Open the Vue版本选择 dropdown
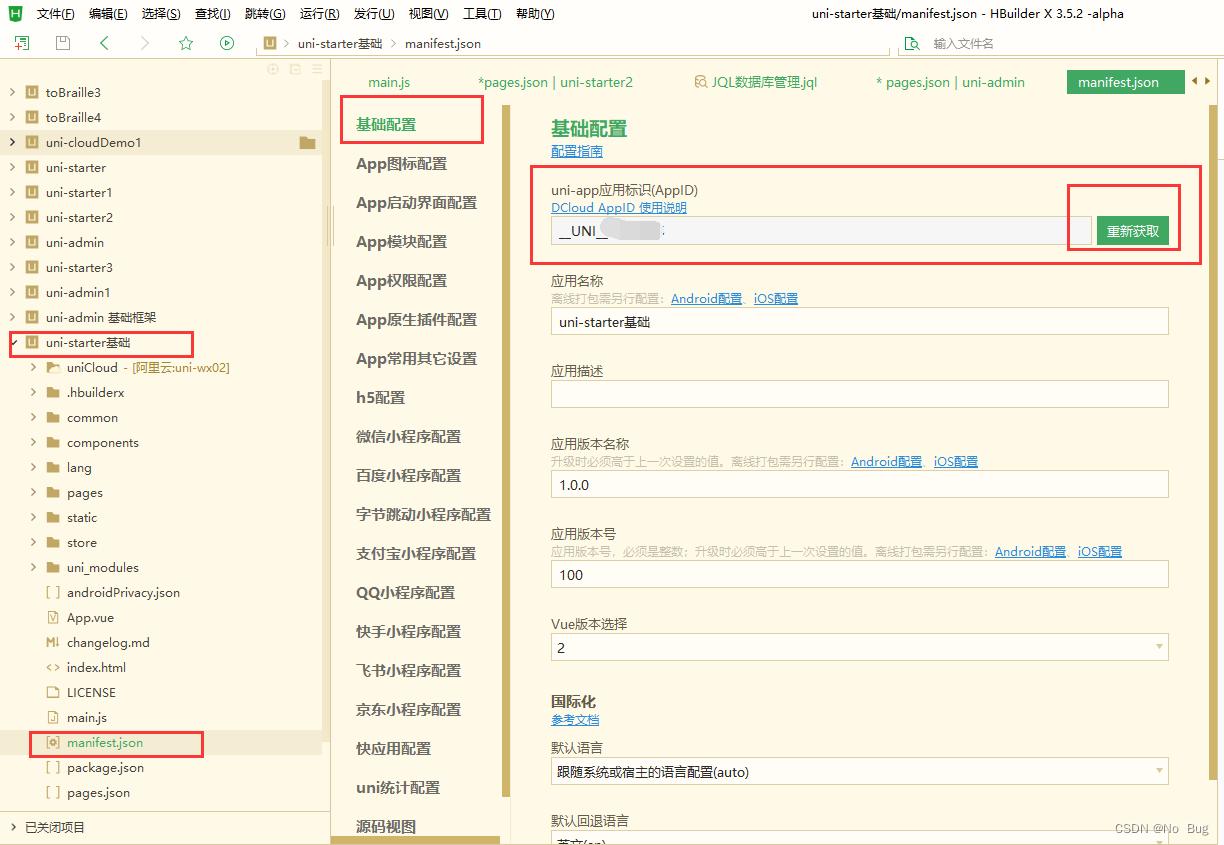1224x845 pixels. tap(860, 647)
